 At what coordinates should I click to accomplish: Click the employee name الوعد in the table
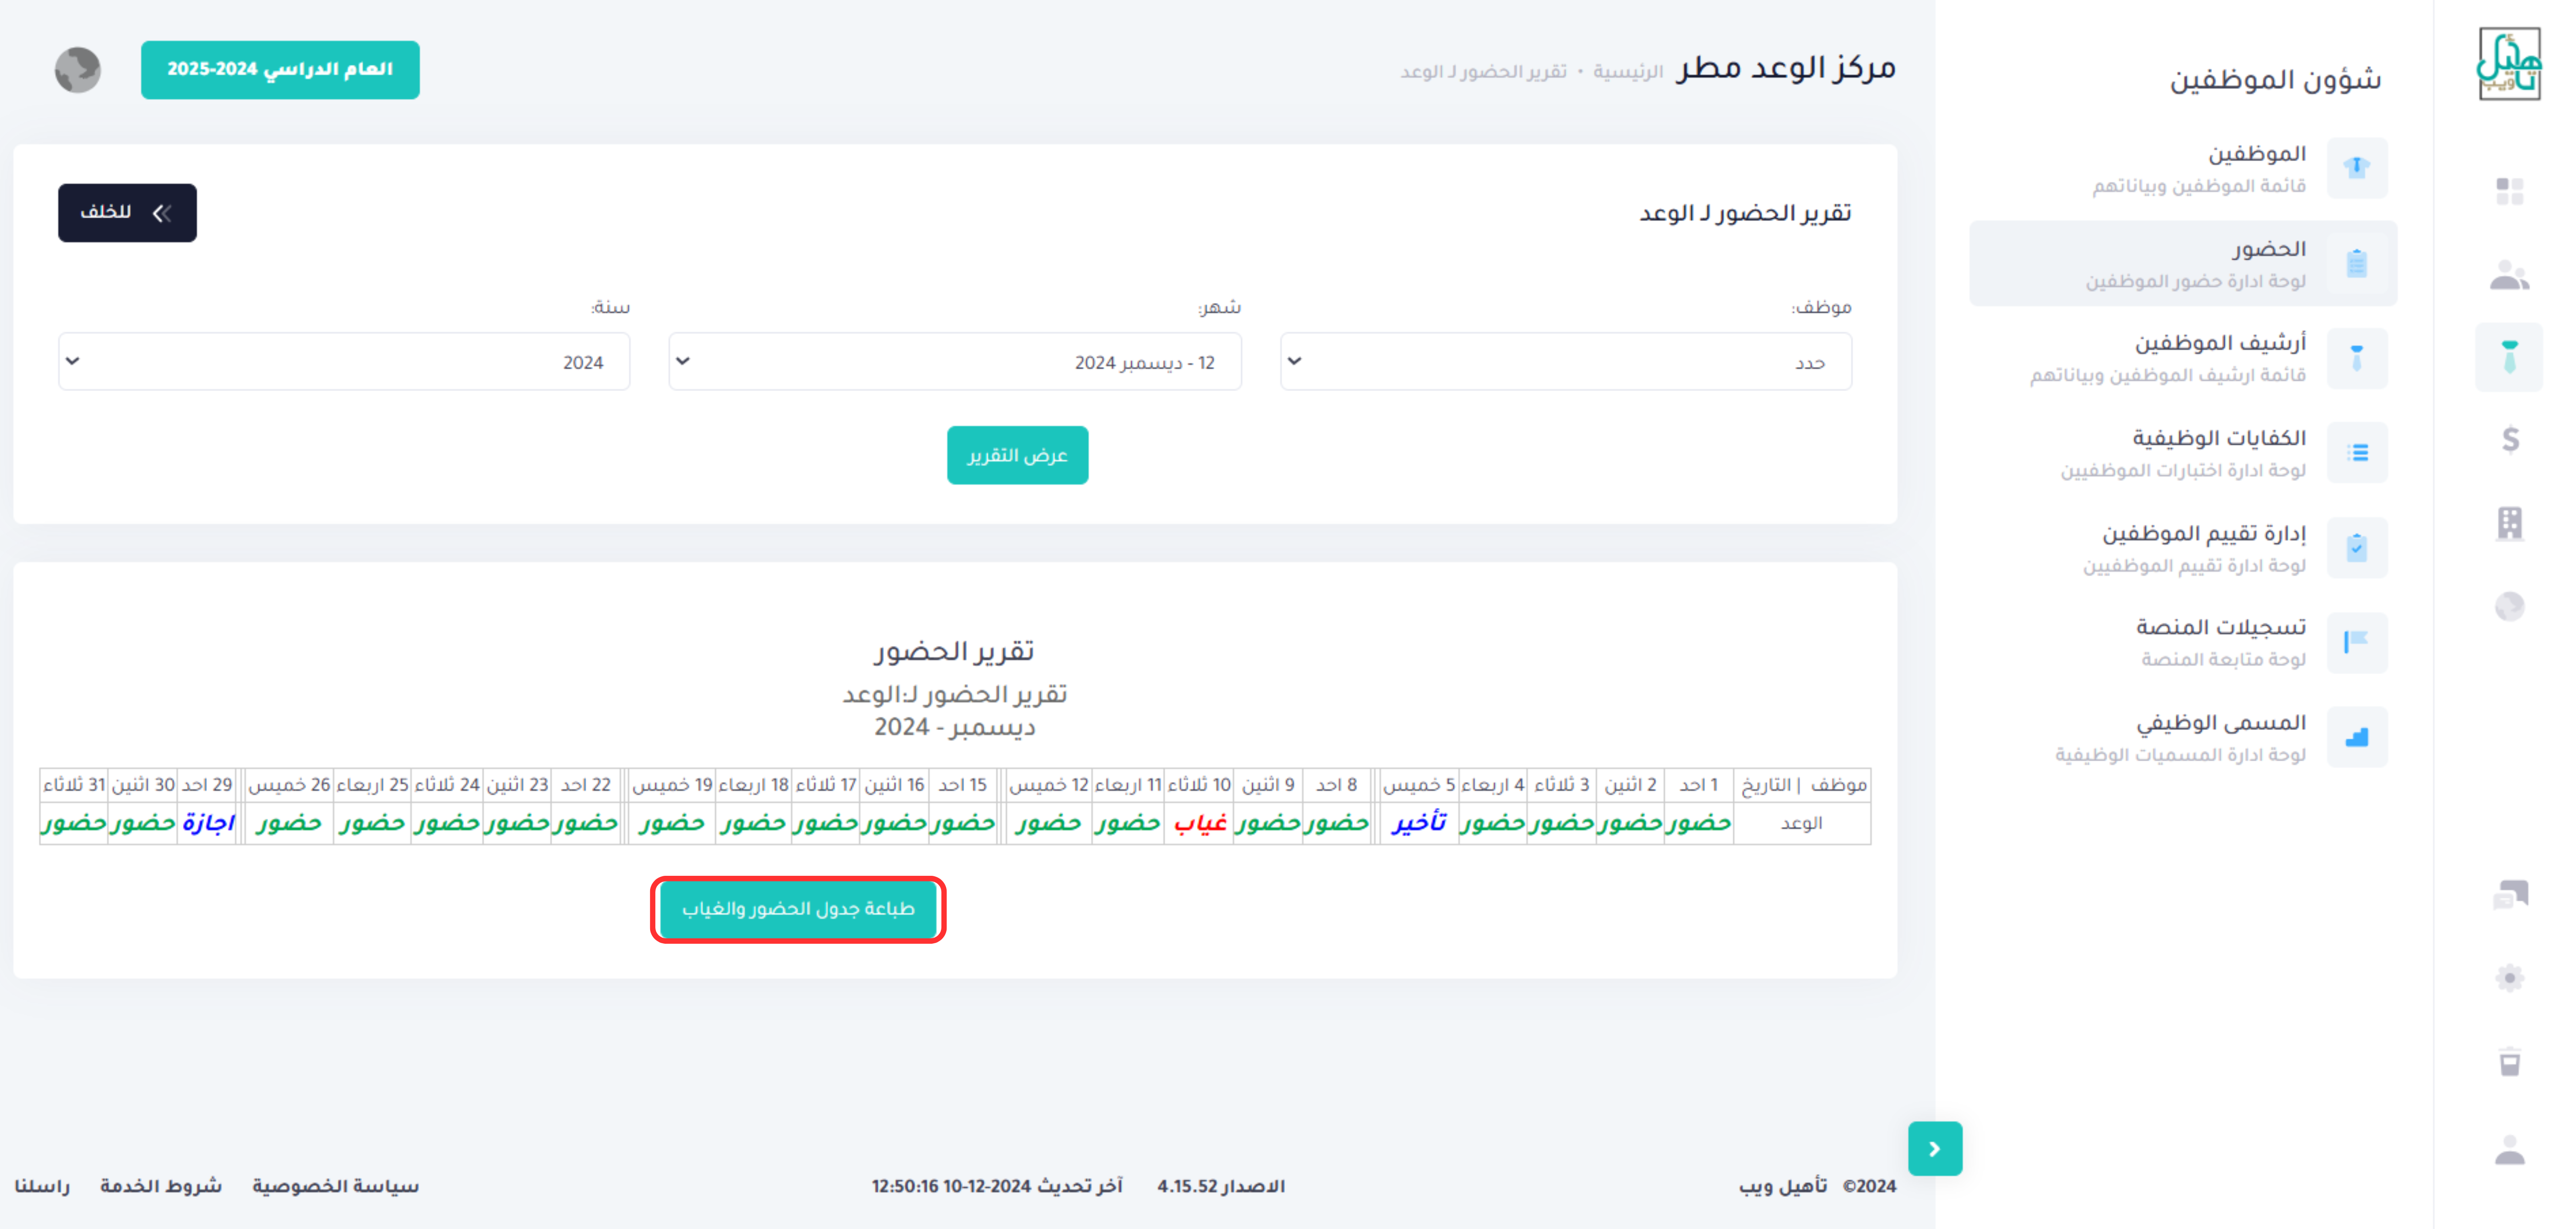[1801, 823]
